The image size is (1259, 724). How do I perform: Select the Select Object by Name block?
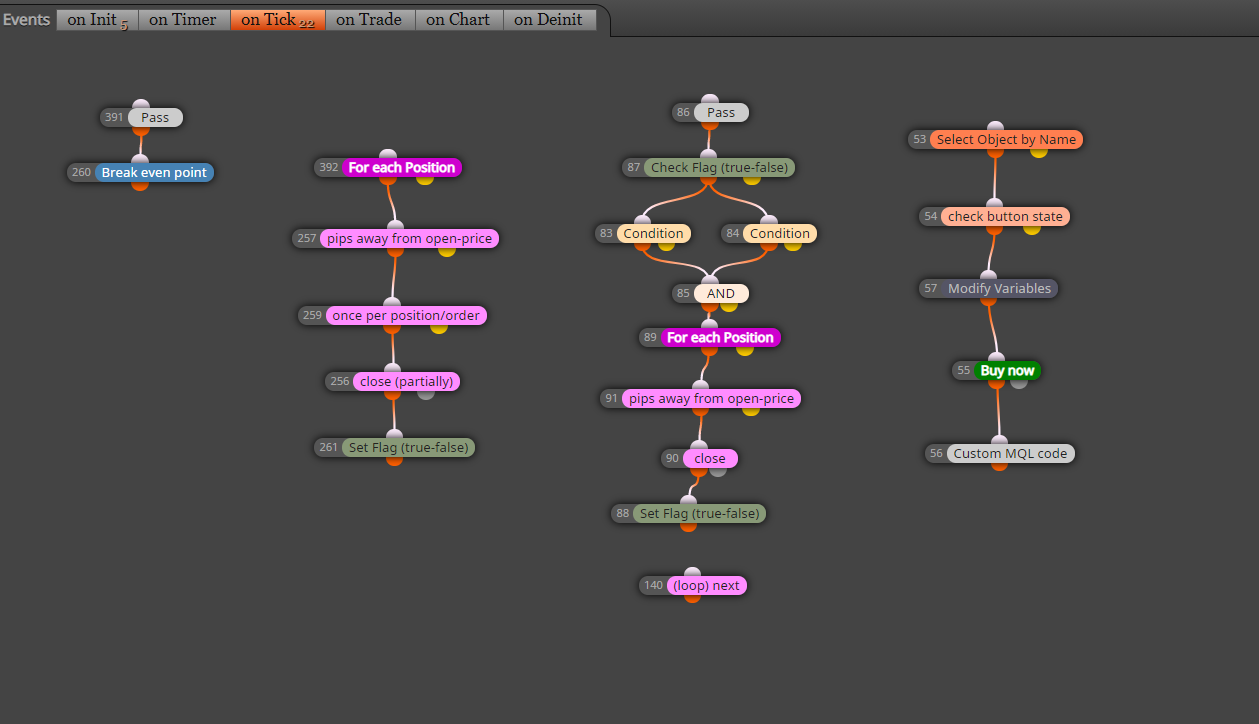1006,139
